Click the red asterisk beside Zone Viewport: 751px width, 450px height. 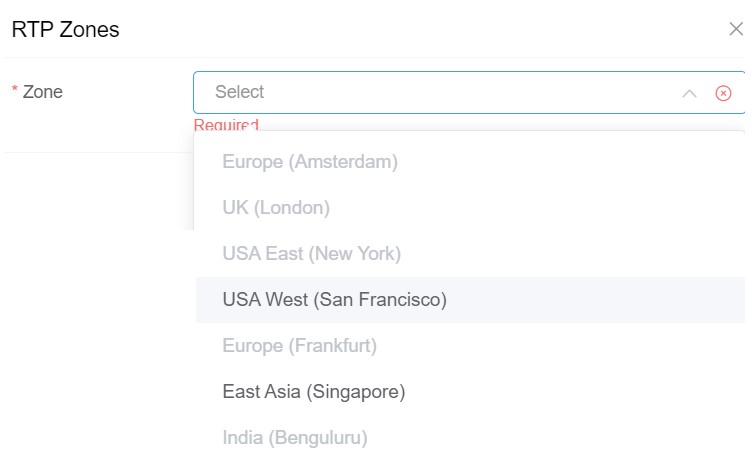point(15,92)
